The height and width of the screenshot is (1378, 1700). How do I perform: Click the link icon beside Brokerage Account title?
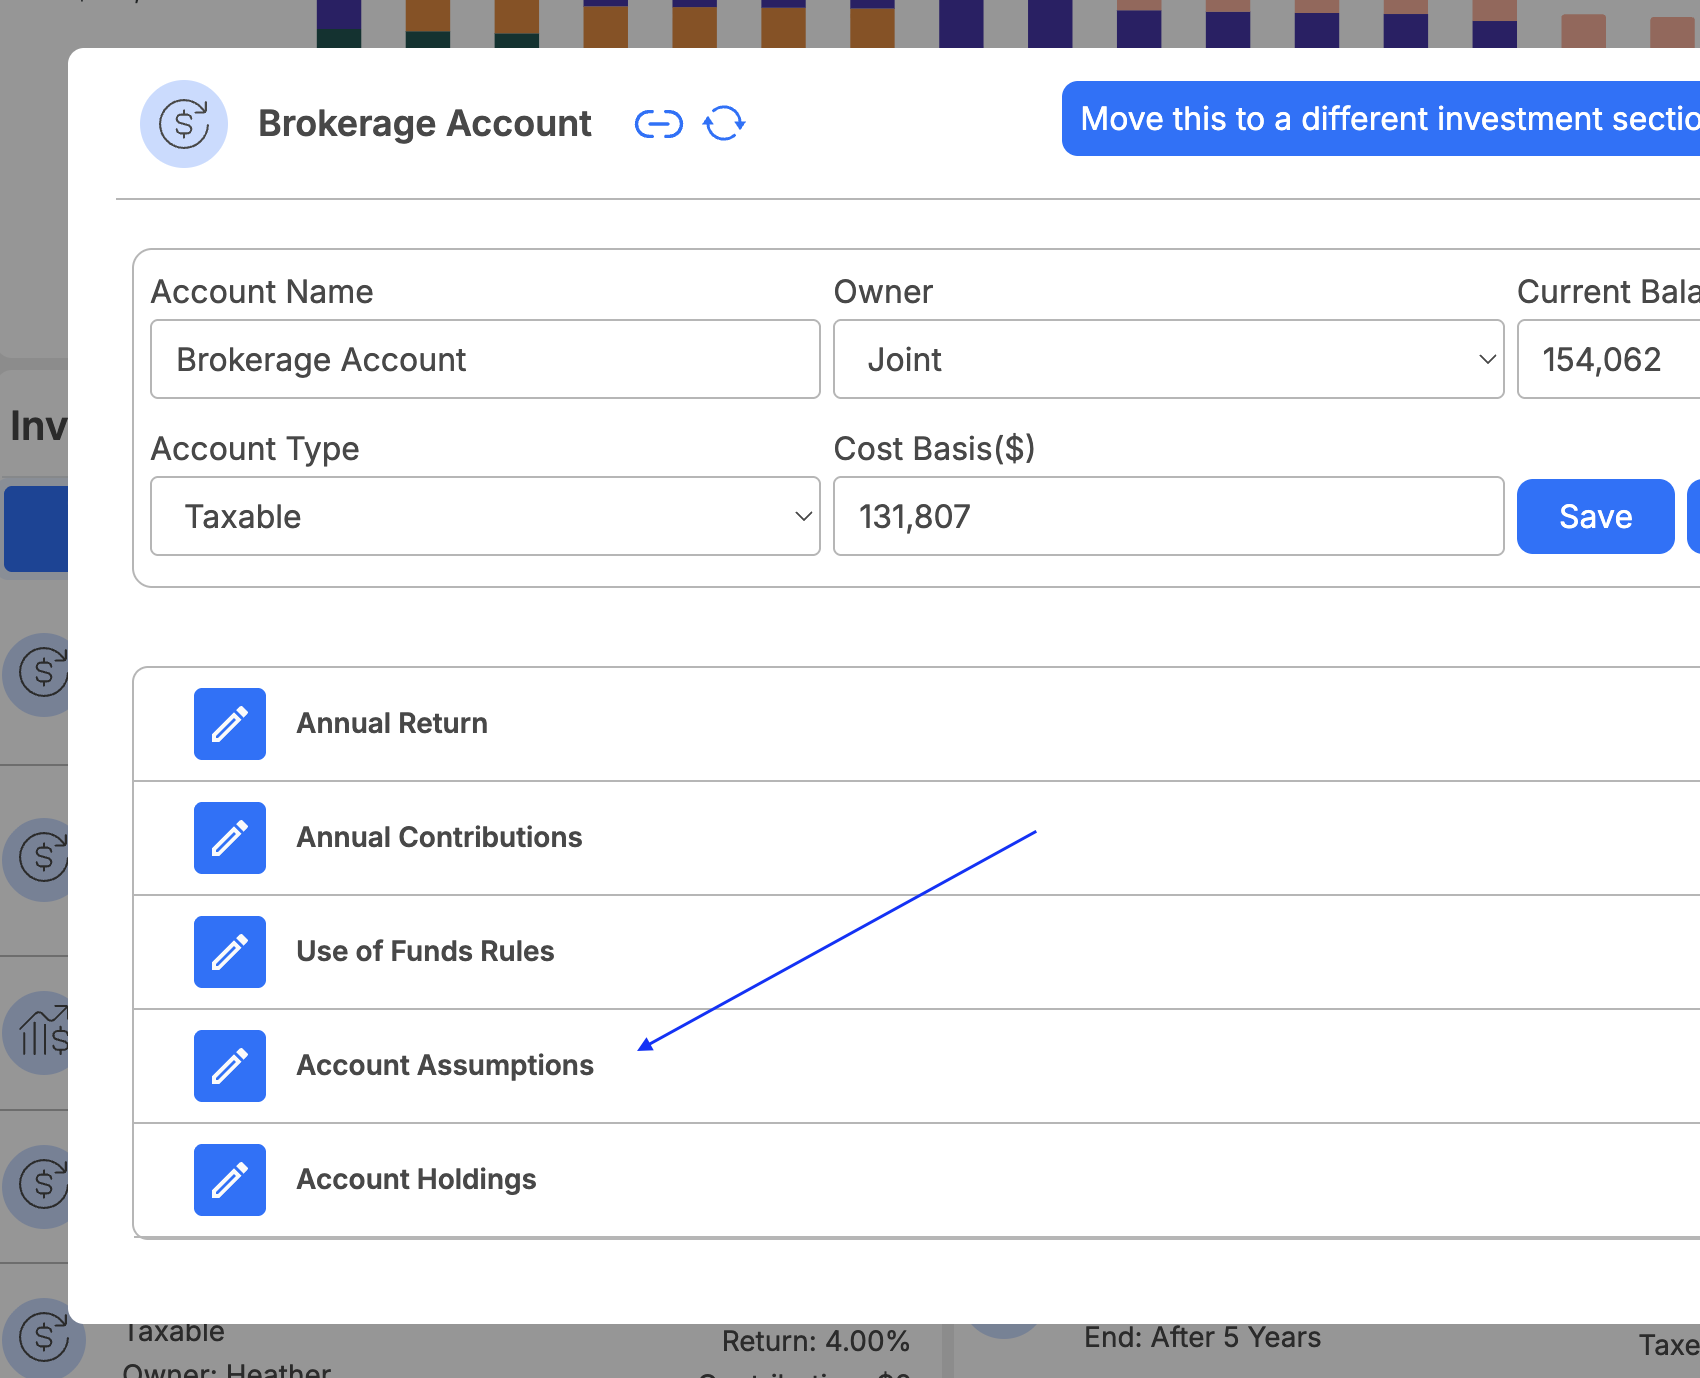659,124
